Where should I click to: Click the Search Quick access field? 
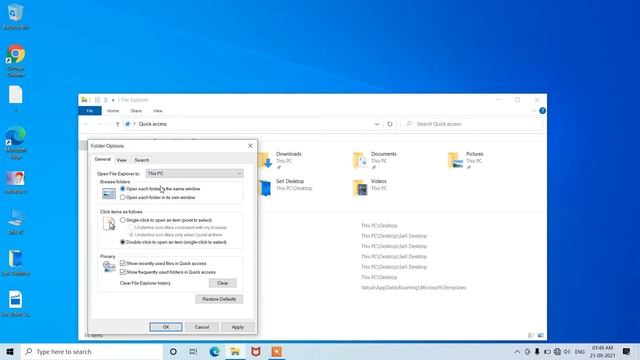tap(472, 124)
